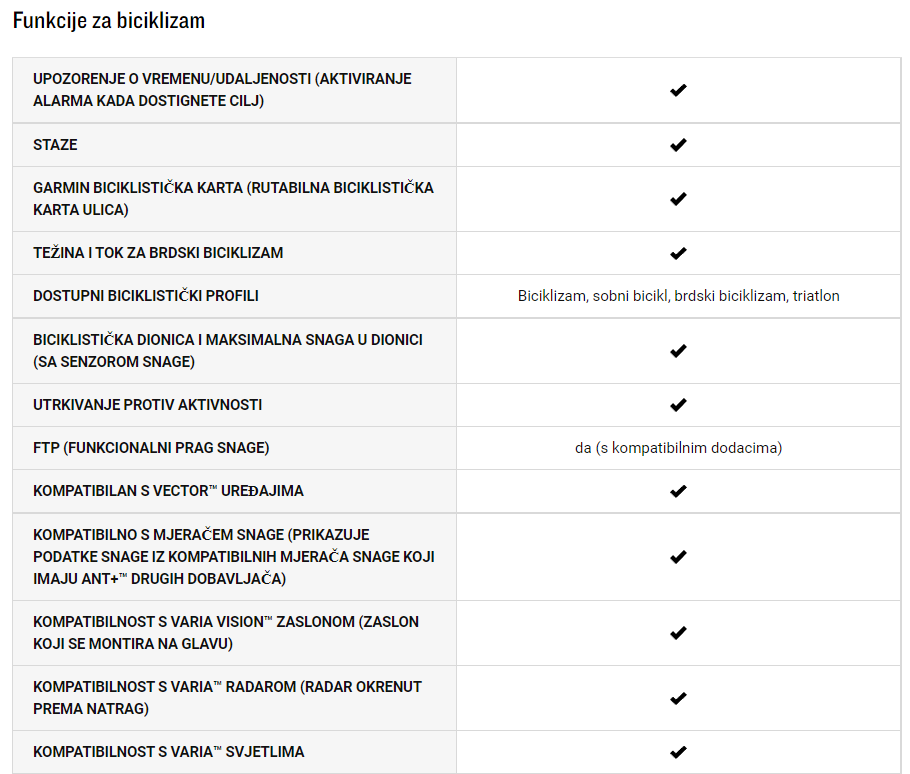This screenshot has height=774, width=910.
Task: Click the FTP (funkcionalni prag snage) label
Action: 151,448
